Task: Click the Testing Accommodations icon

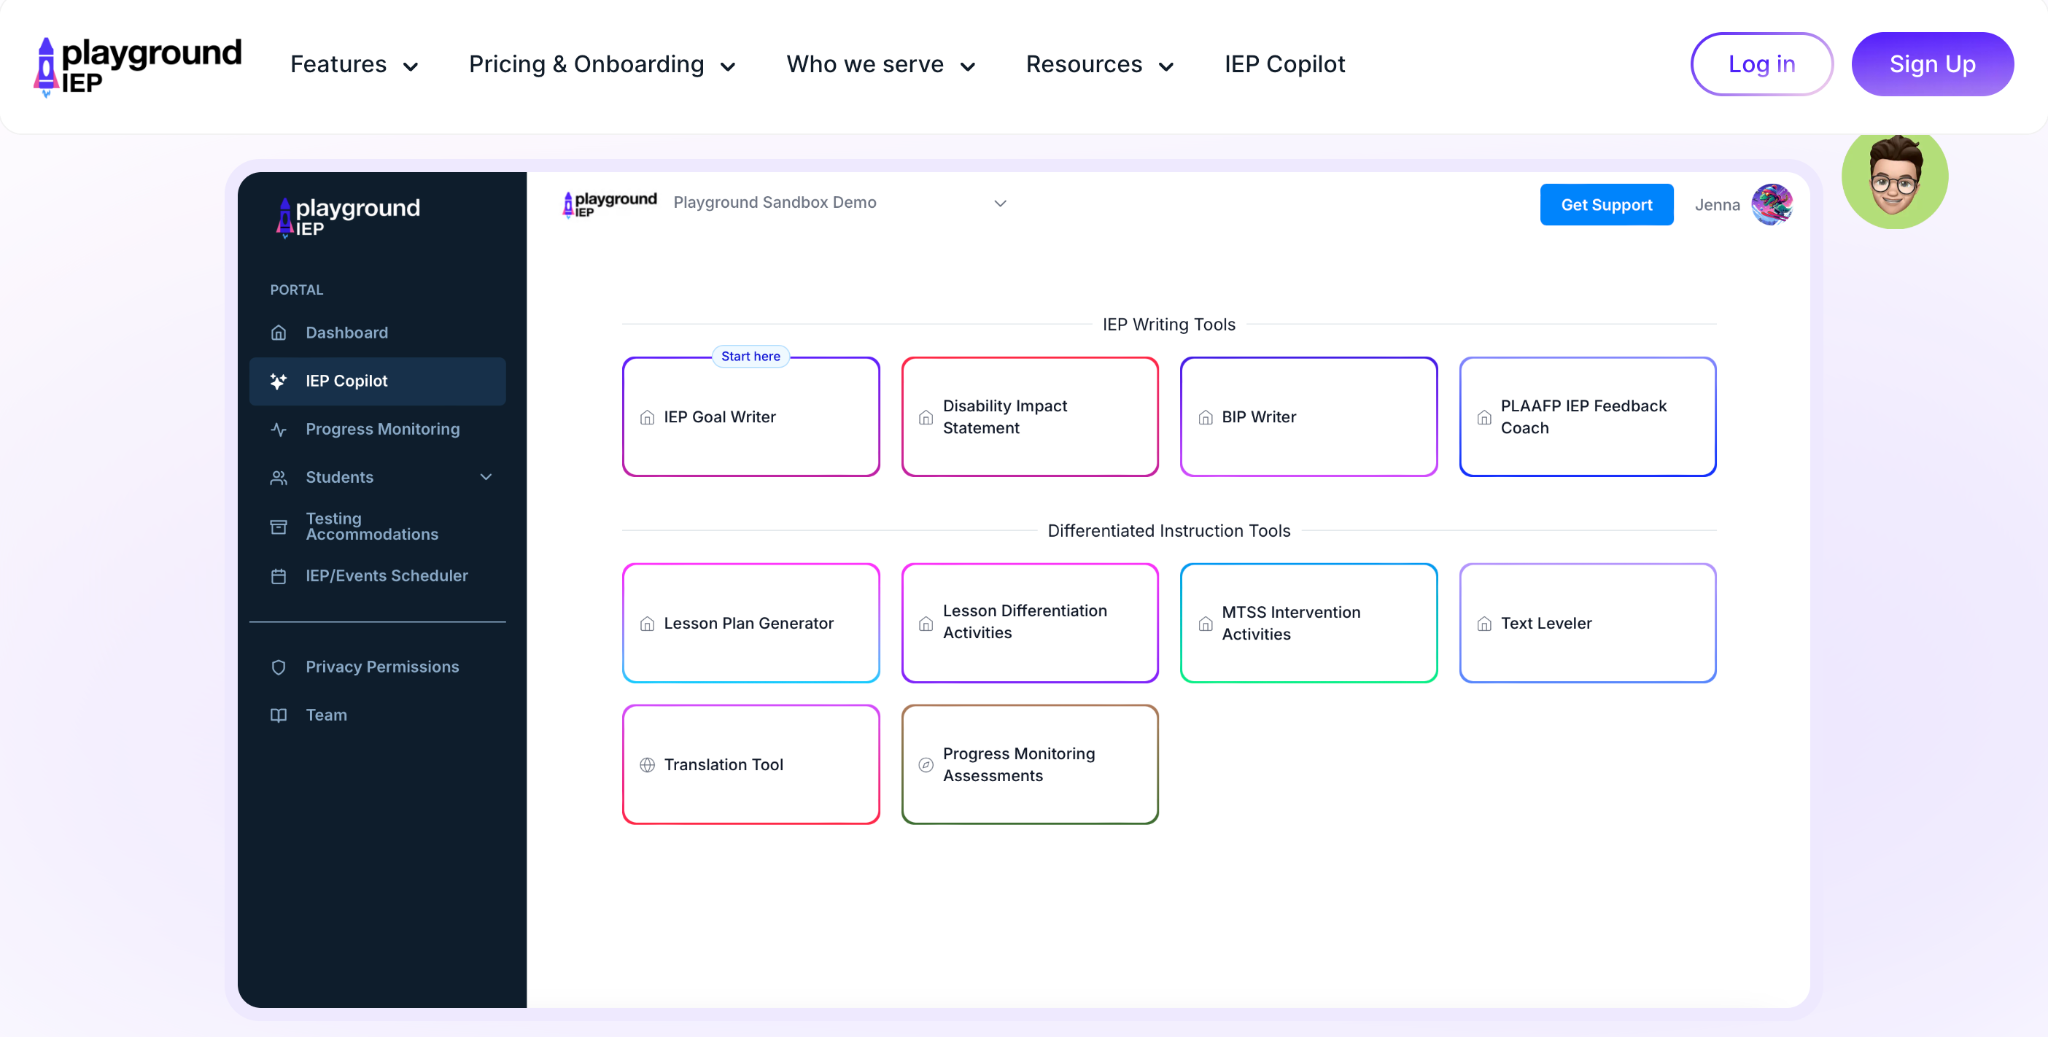Action: (277, 526)
